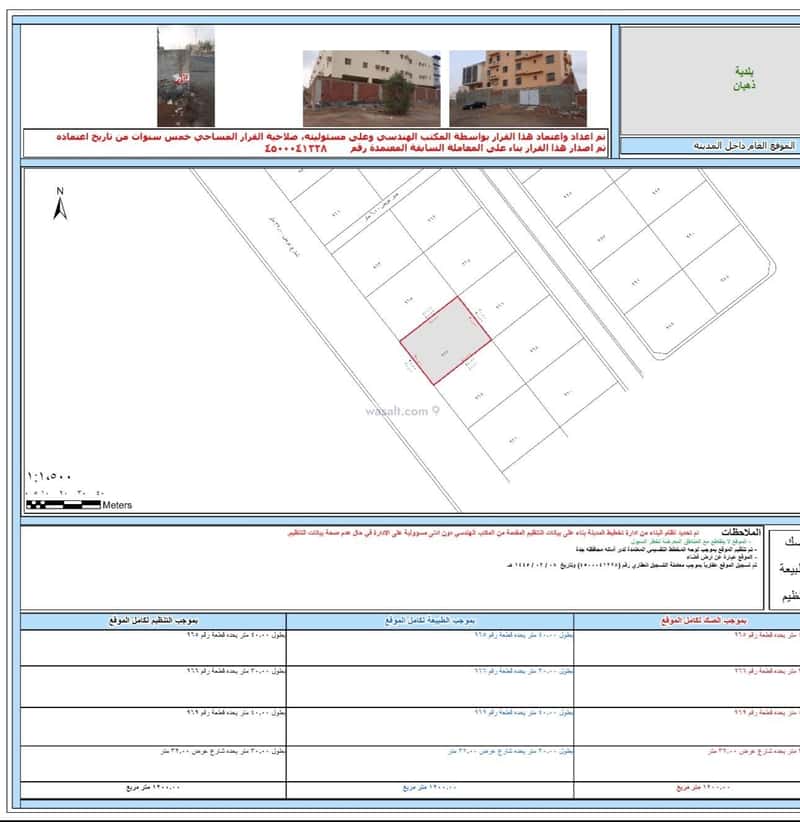Screen dimensions: 800x822
Task: Click the red notice line starting 'تم اعداد واعتماد'
Action: 331,136
